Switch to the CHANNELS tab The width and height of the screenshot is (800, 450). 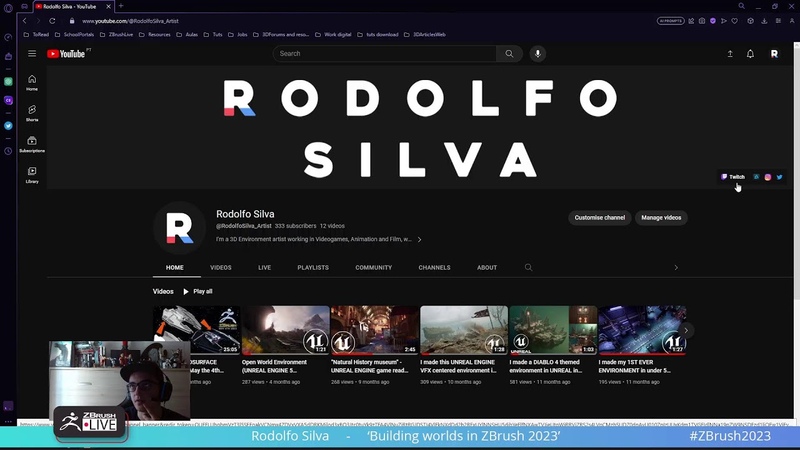click(434, 267)
